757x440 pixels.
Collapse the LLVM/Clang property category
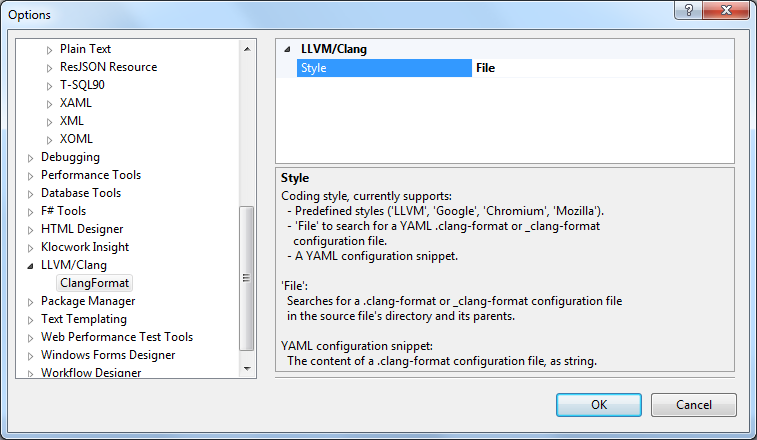tap(288, 48)
